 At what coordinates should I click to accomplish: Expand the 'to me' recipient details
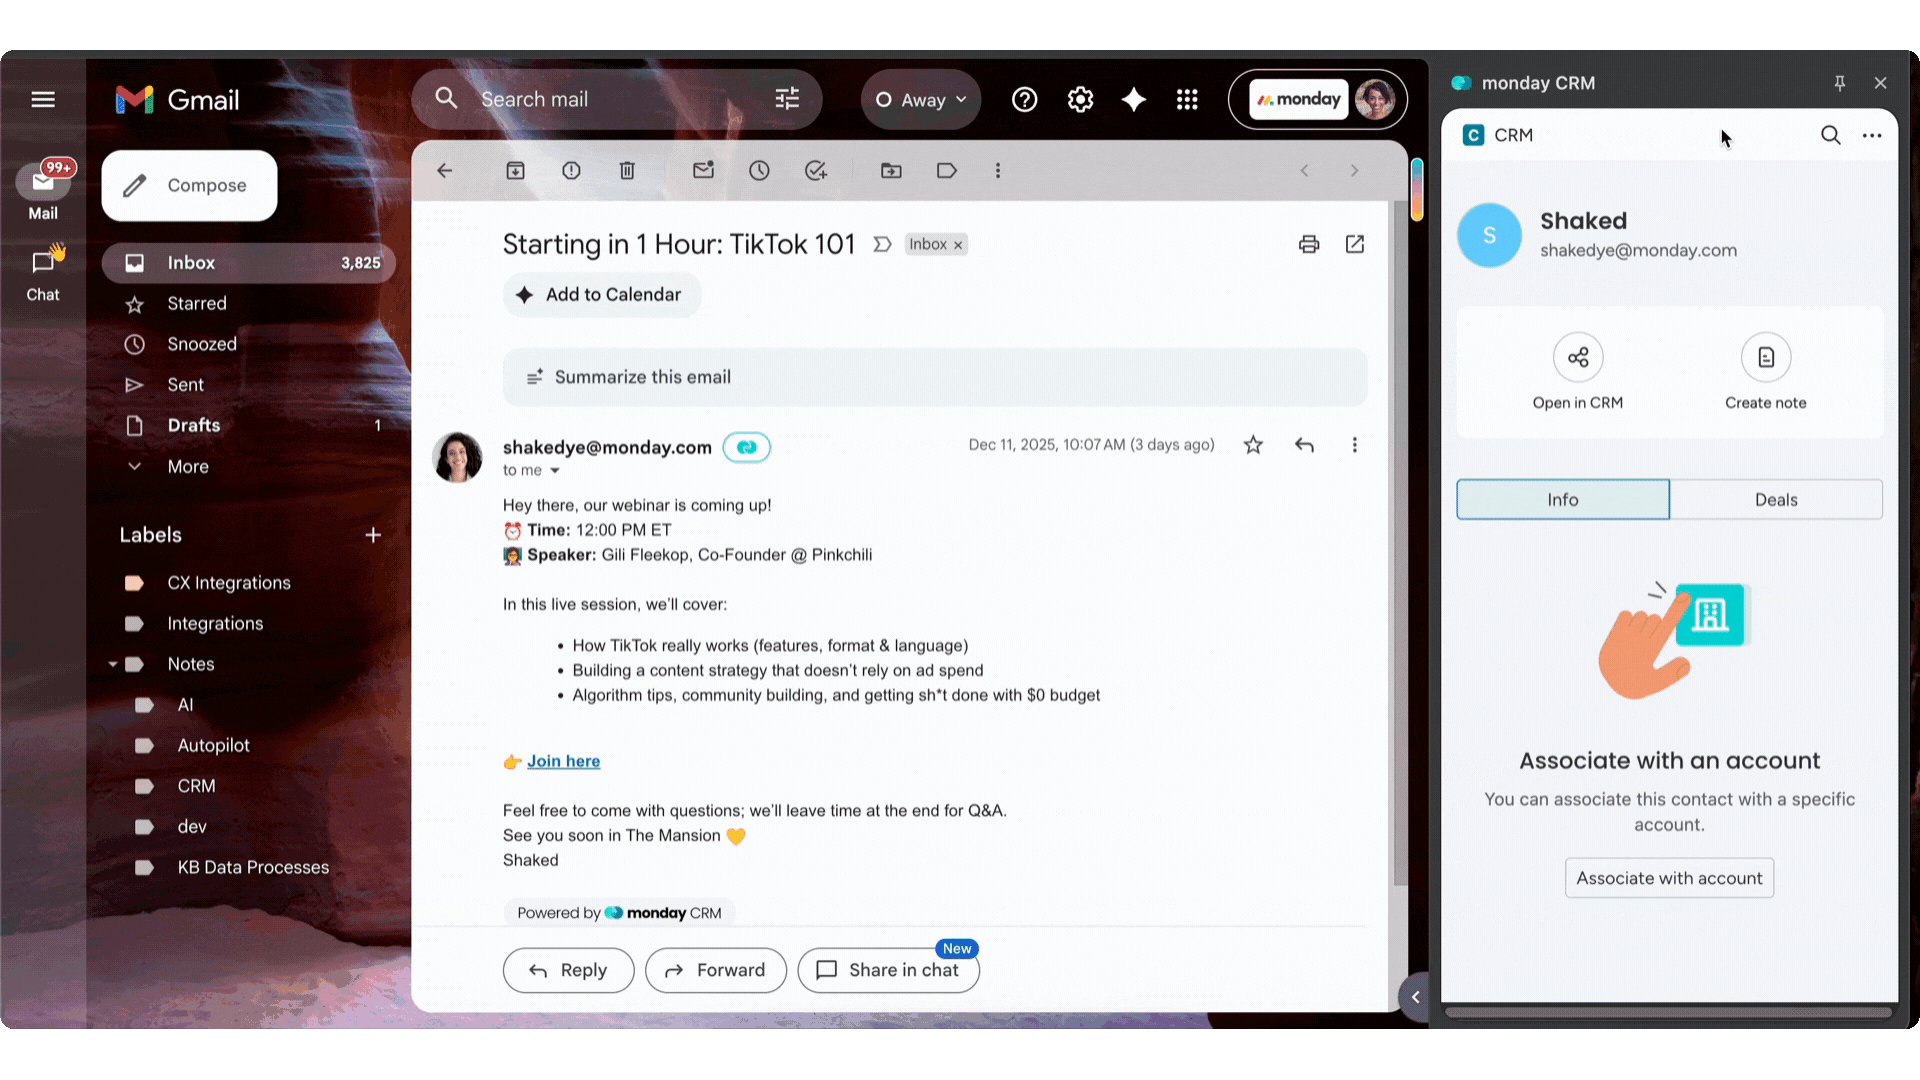[555, 471]
